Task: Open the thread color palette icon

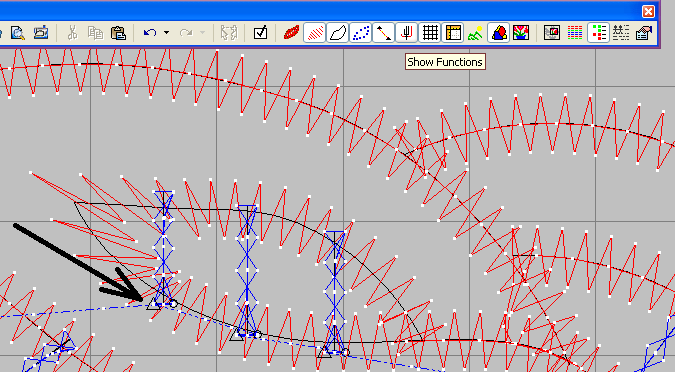Action: coord(575,33)
